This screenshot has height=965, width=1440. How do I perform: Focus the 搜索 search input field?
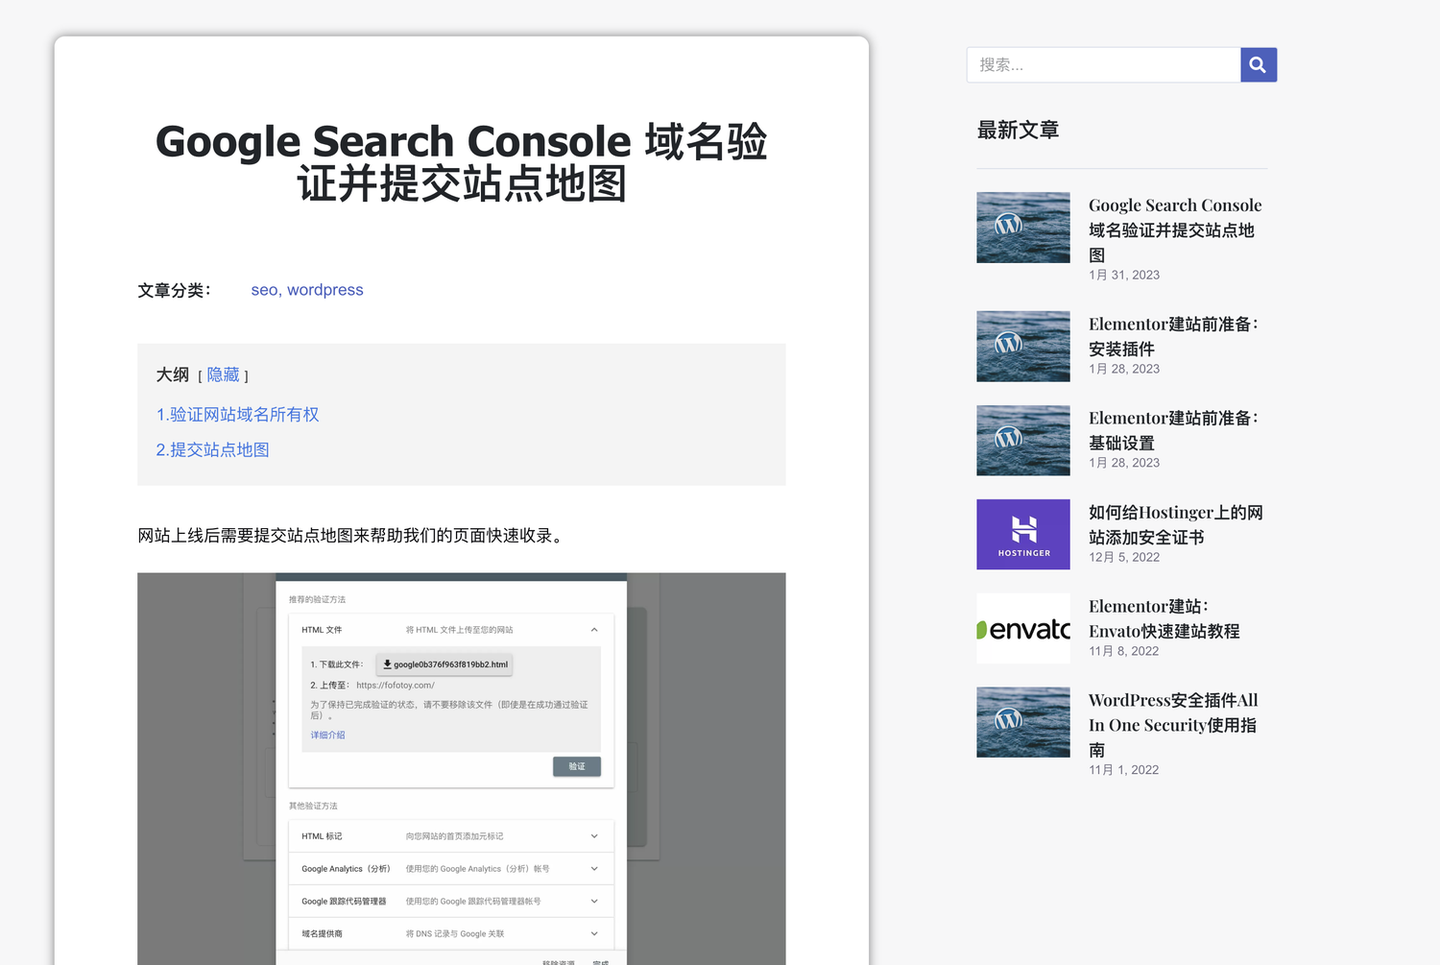coord(1104,65)
